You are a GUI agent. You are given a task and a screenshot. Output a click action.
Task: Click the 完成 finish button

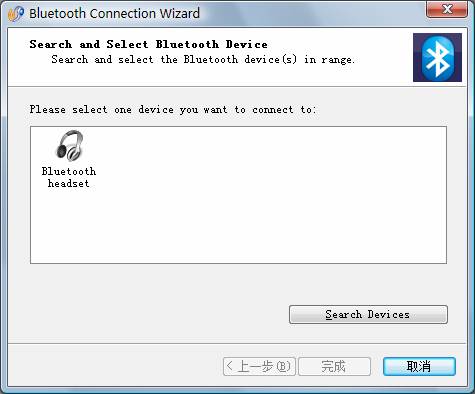pyautogui.click(x=334, y=366)
